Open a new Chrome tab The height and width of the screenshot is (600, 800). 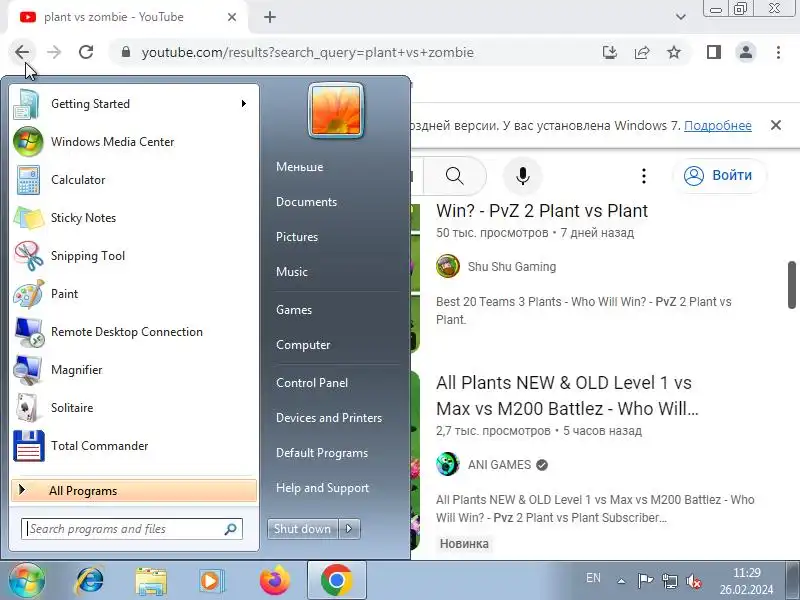pyautogui.click(x=270, y=17)
